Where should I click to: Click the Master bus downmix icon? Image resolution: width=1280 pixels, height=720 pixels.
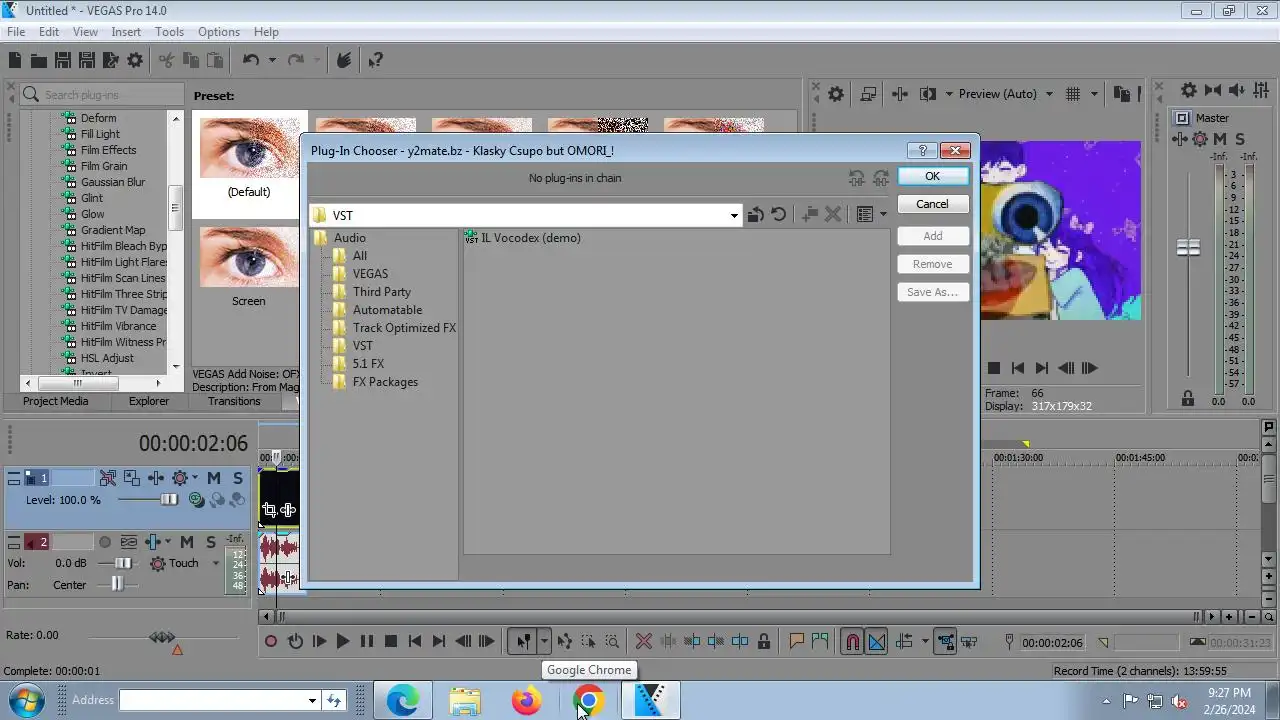1213,90
